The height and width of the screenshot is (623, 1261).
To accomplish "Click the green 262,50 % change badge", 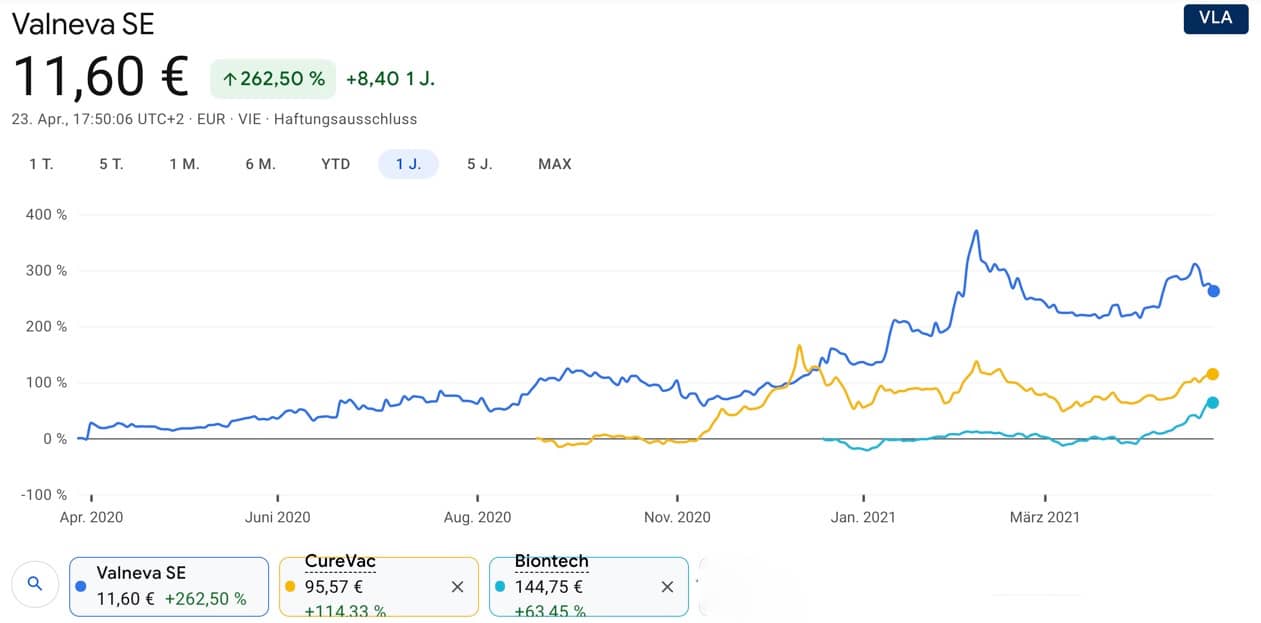I will pos(272,79).
